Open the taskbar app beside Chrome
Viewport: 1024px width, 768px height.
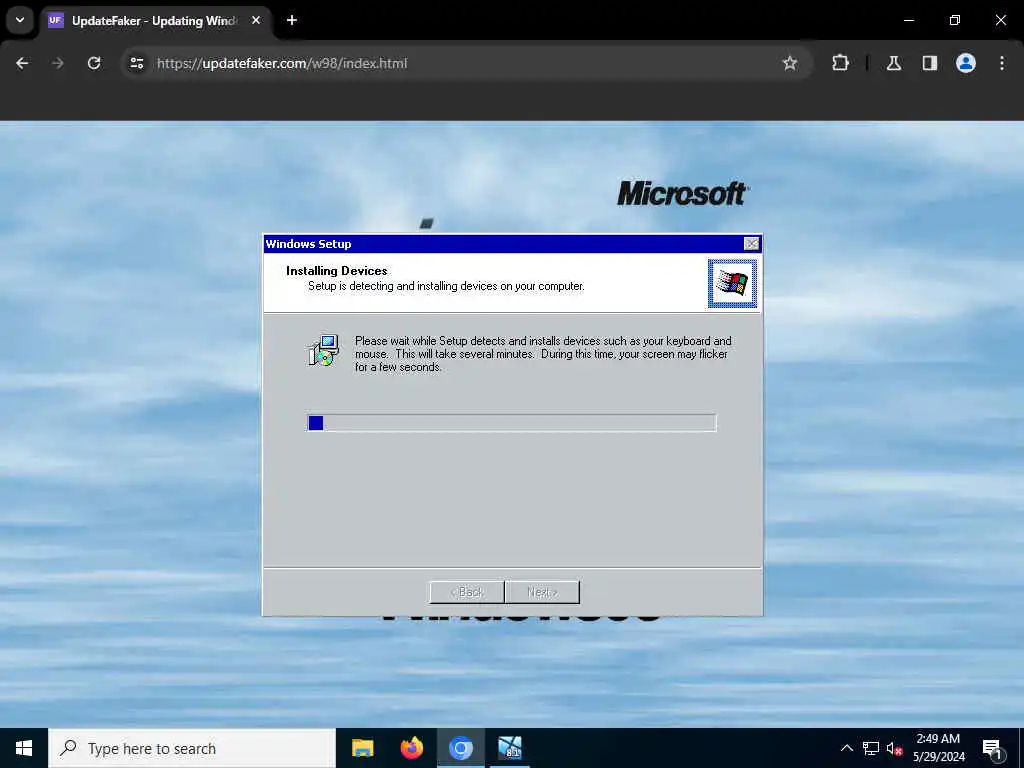(x=509, y=748)
